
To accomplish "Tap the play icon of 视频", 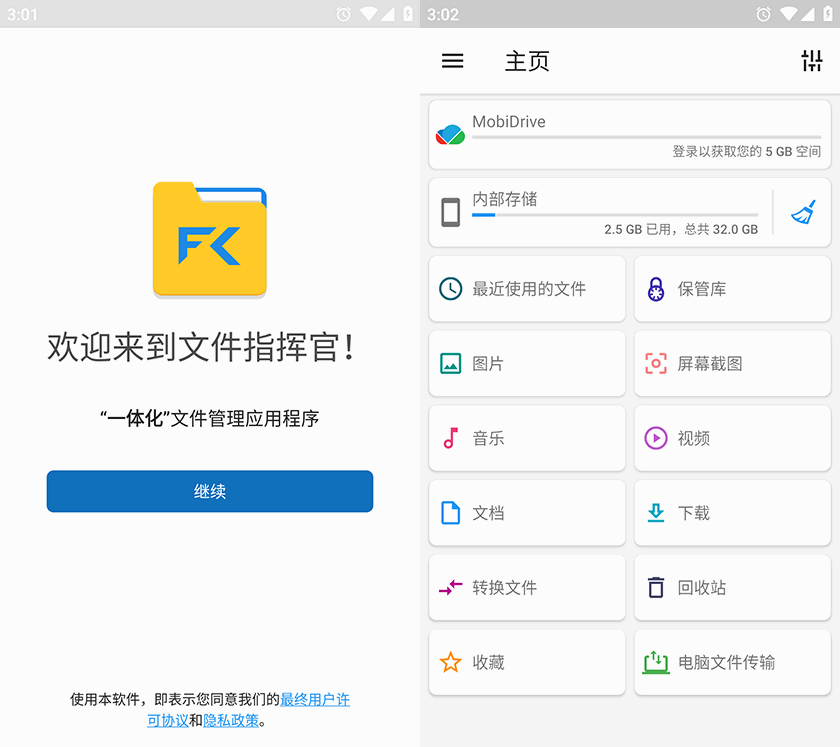I will click(656, 438).
